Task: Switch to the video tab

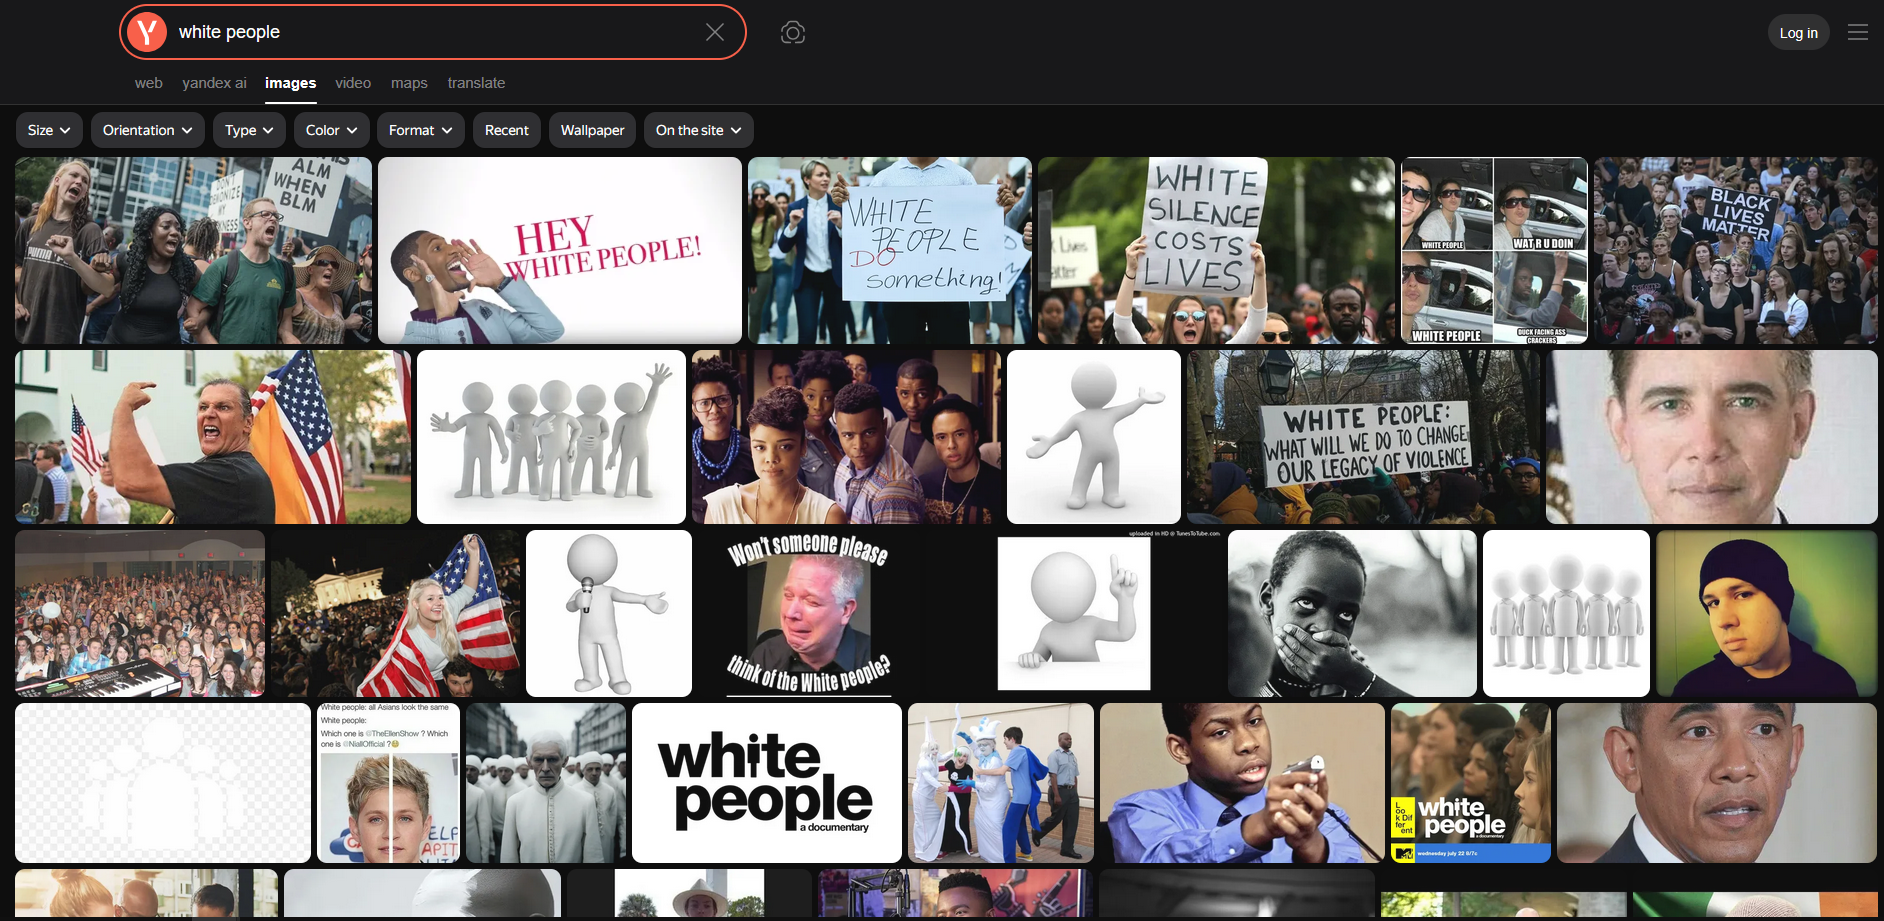Action: click(x=353, y=83)
